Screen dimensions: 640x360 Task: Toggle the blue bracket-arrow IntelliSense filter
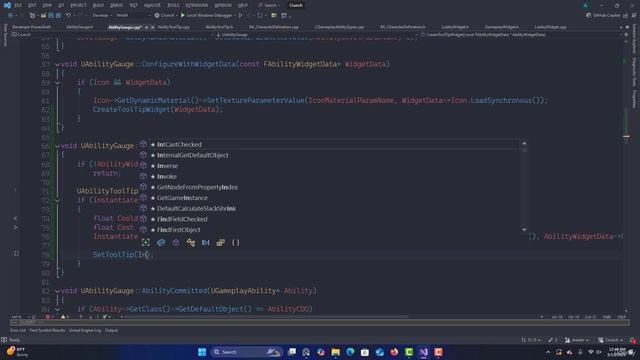205,242
